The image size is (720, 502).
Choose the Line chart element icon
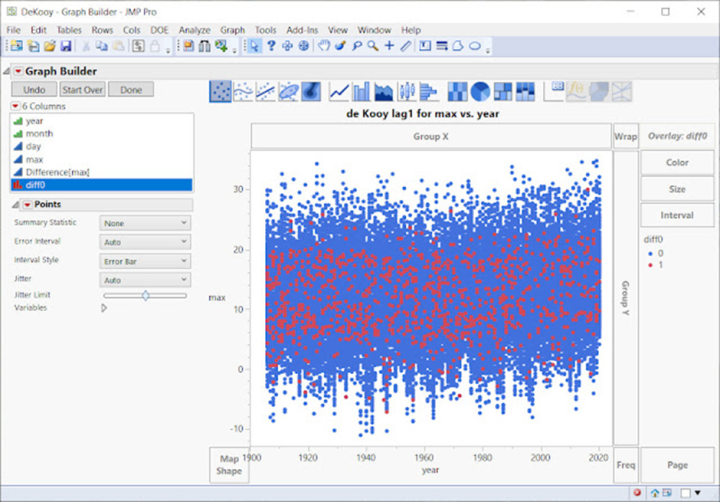339,92
